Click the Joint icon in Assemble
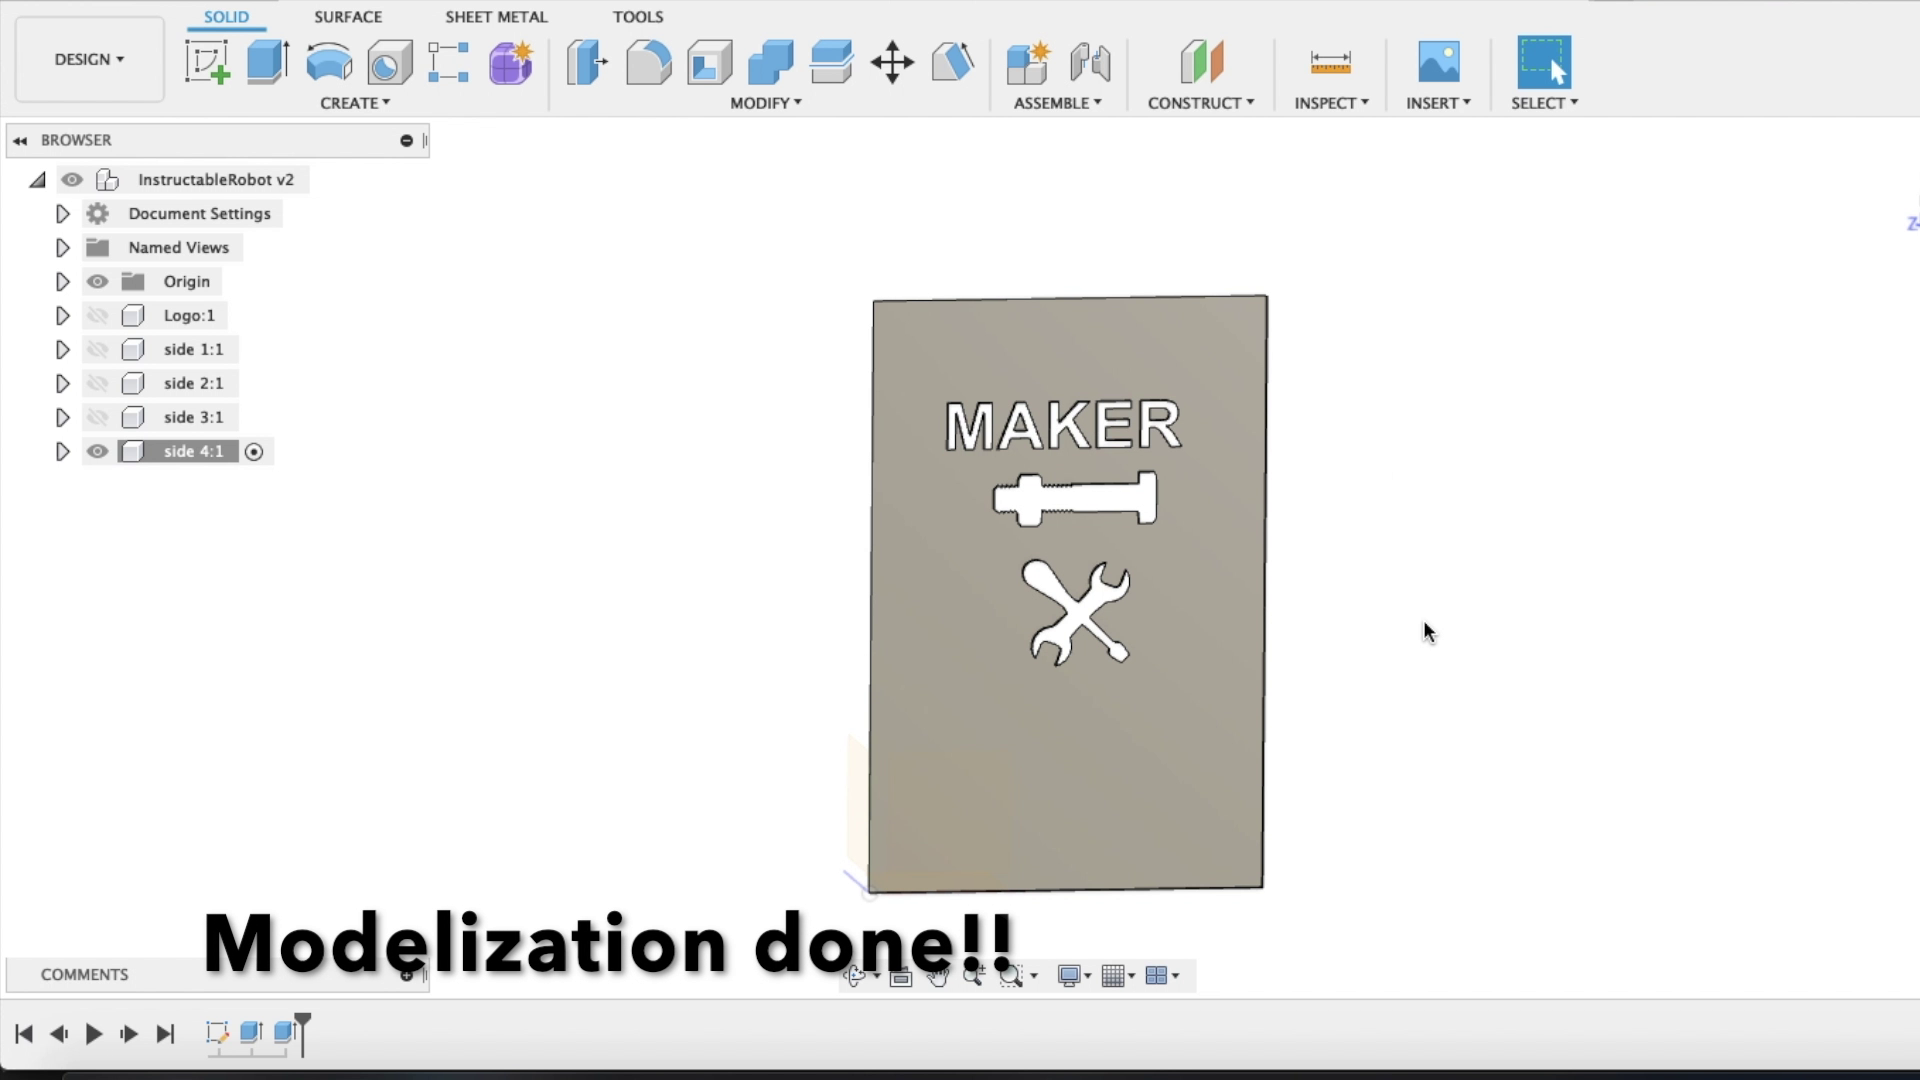 (x=1090, y=62)
